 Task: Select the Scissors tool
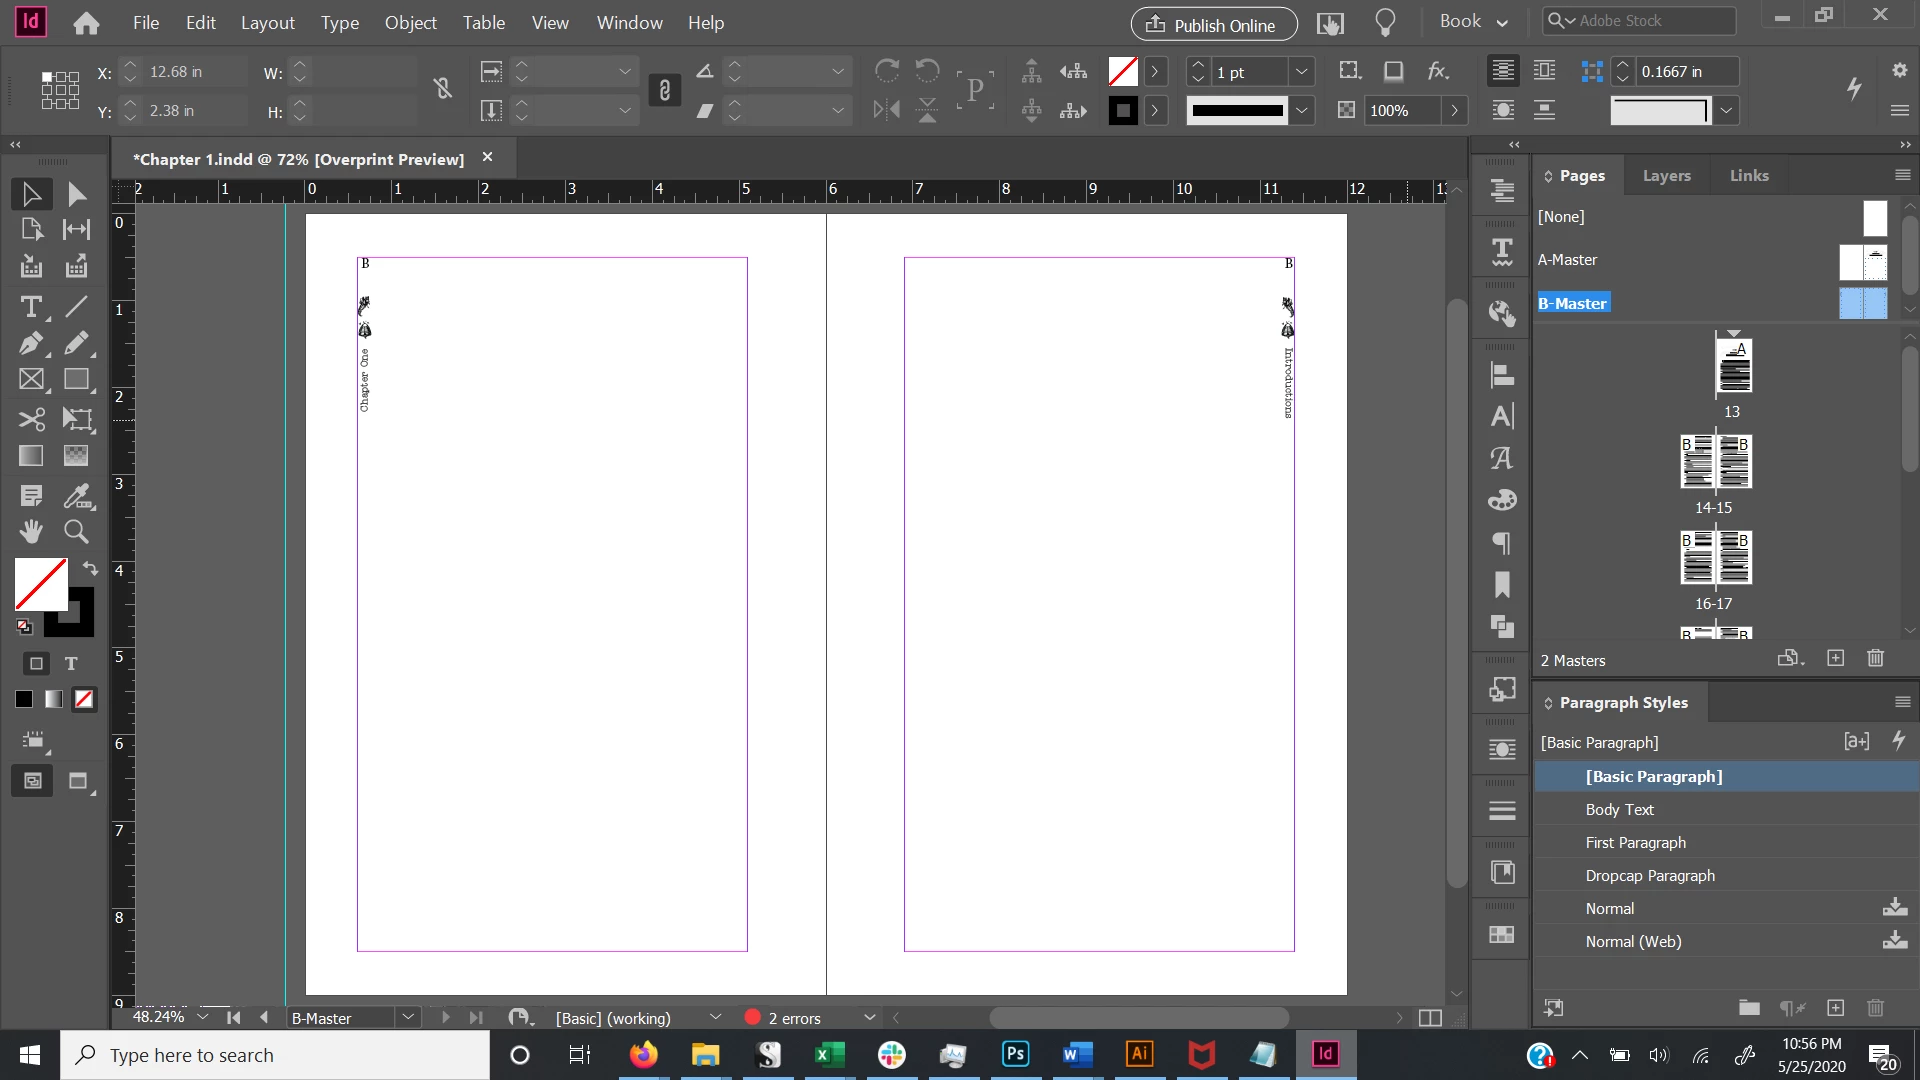click(x=30, y=419)
